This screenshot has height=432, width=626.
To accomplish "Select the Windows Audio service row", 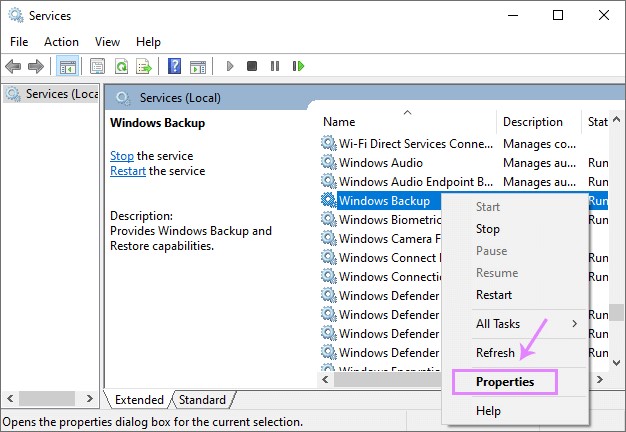I will click(381, 163).
